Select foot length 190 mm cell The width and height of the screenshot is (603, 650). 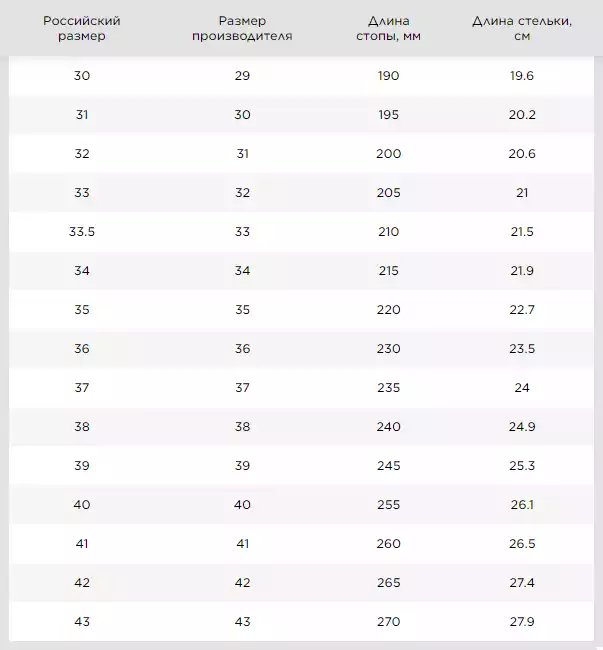389,76
